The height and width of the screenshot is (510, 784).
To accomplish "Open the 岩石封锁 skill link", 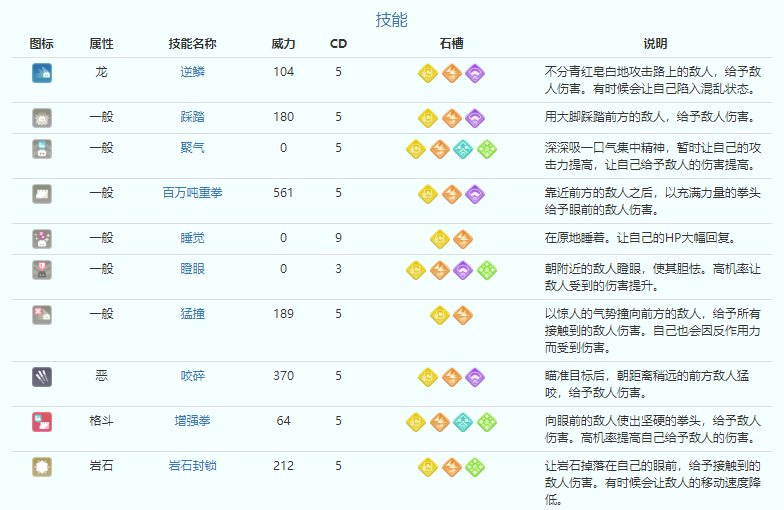I will 192,466.
